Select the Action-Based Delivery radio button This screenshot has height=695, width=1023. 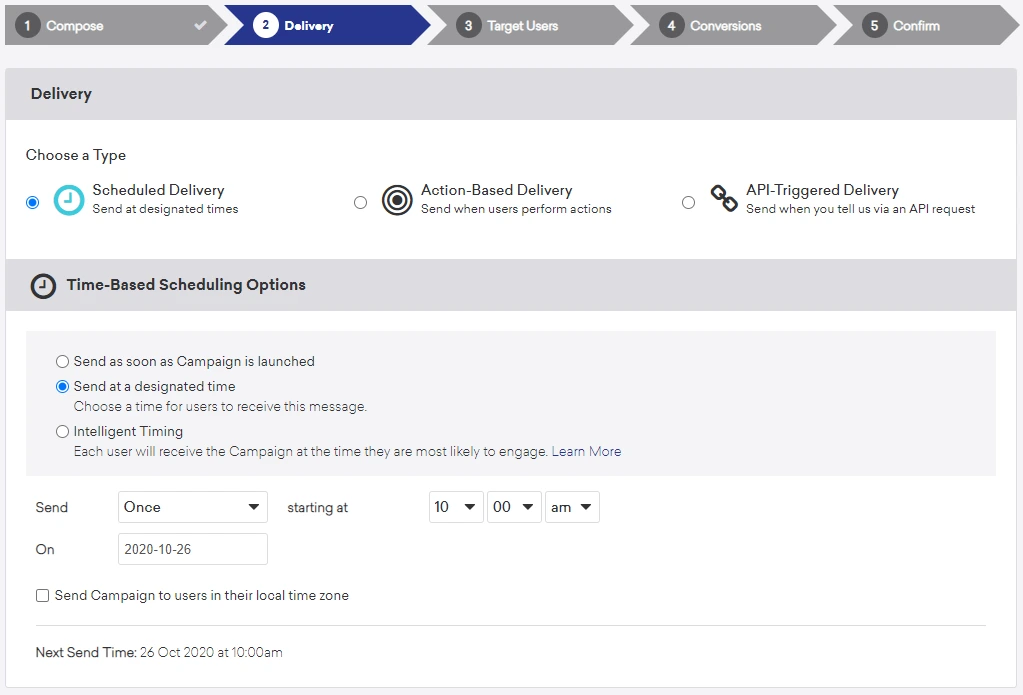click(x=360, y=203)
